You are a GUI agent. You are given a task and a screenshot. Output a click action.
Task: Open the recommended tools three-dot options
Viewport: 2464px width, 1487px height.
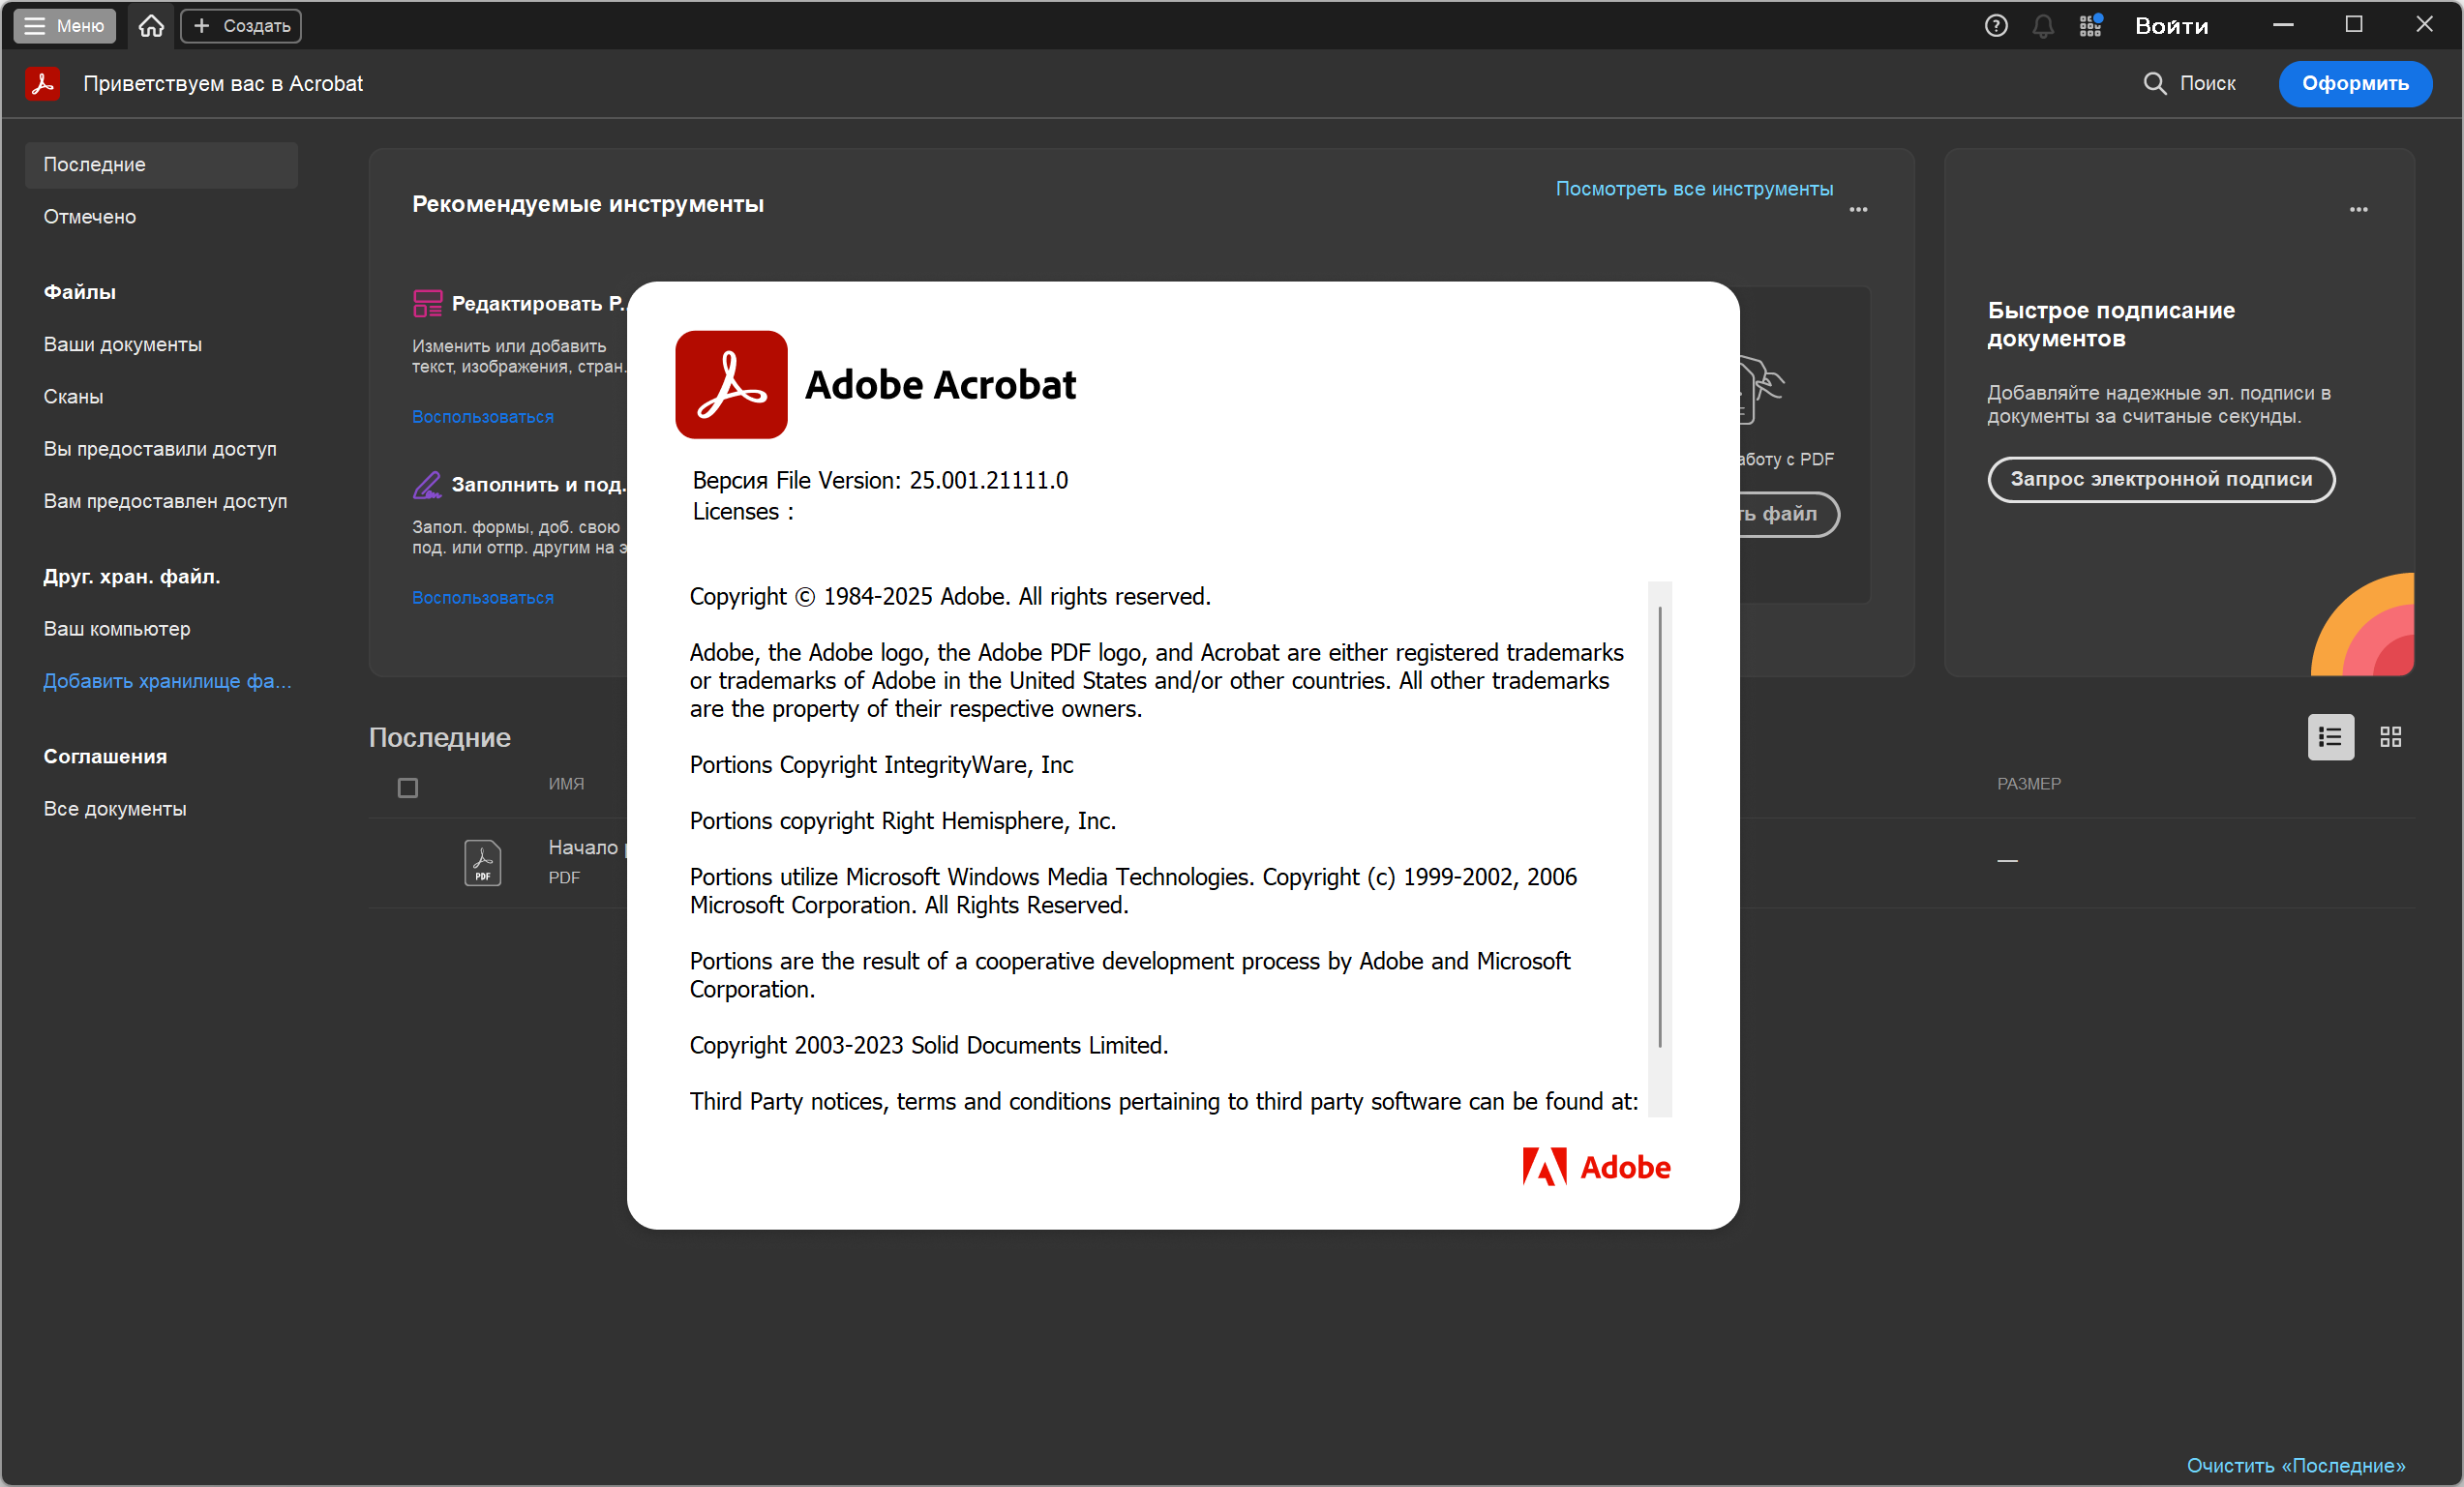(1858, 210)
